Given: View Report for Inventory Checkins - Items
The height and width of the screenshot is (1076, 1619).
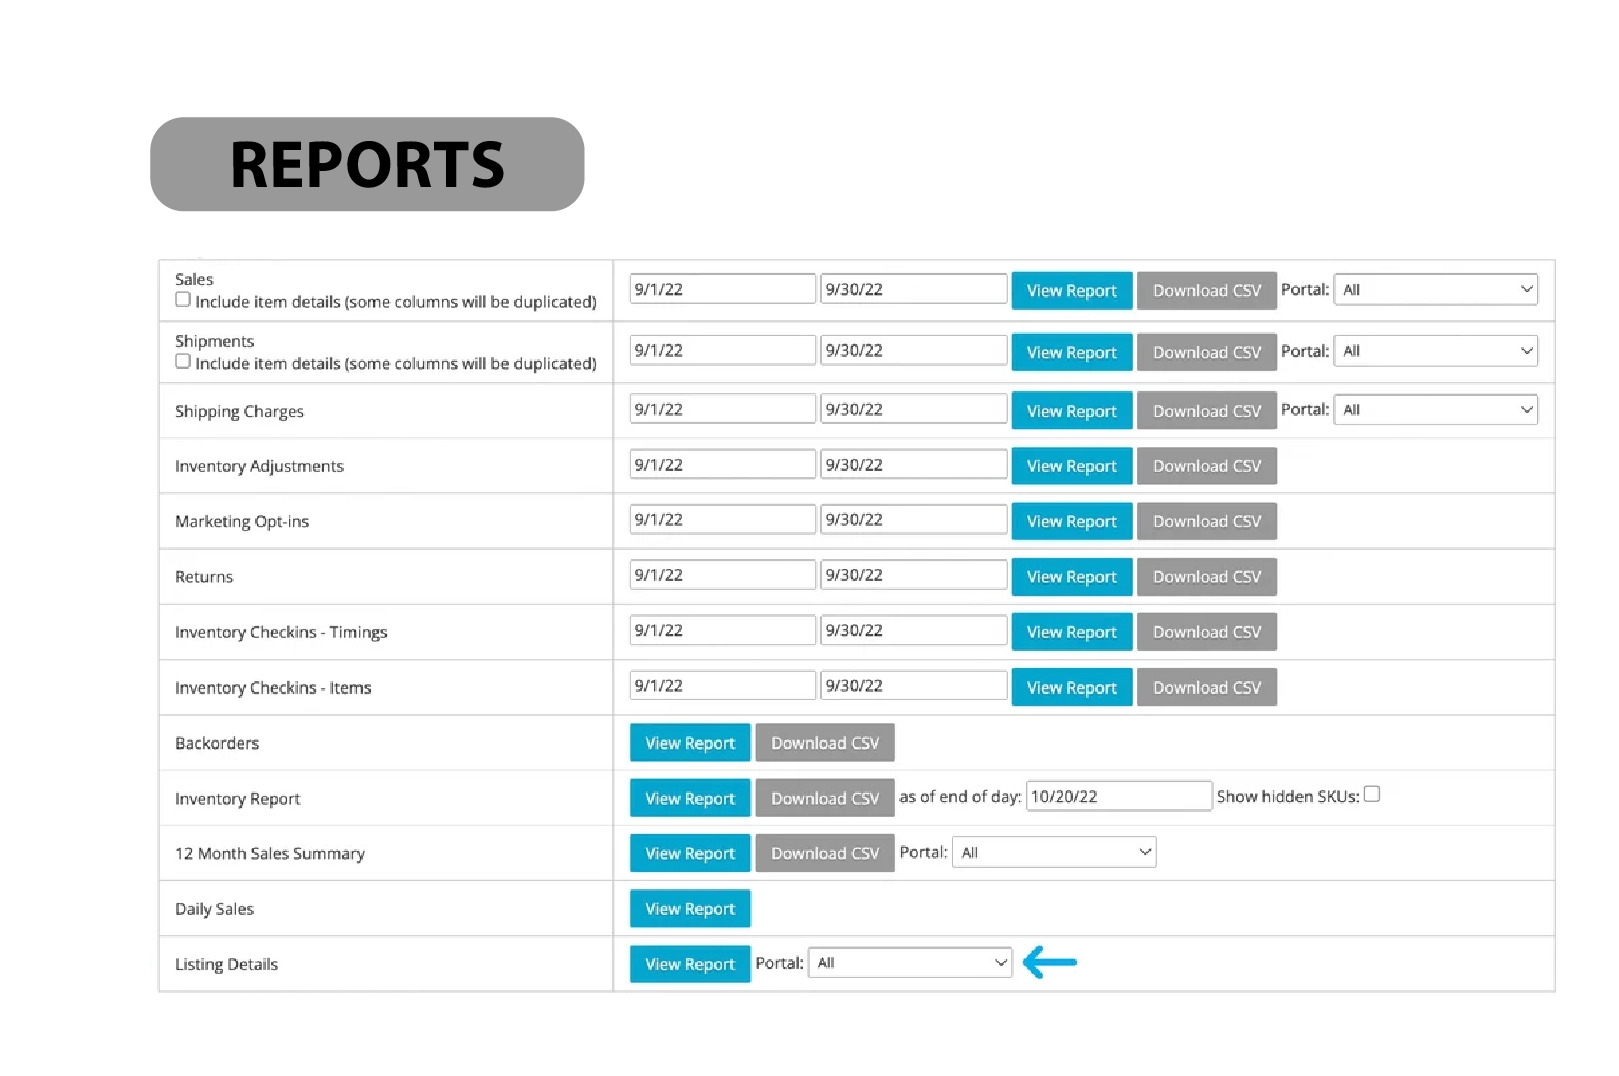Looking at the screenshot, I should click(x=1072, y=688).
